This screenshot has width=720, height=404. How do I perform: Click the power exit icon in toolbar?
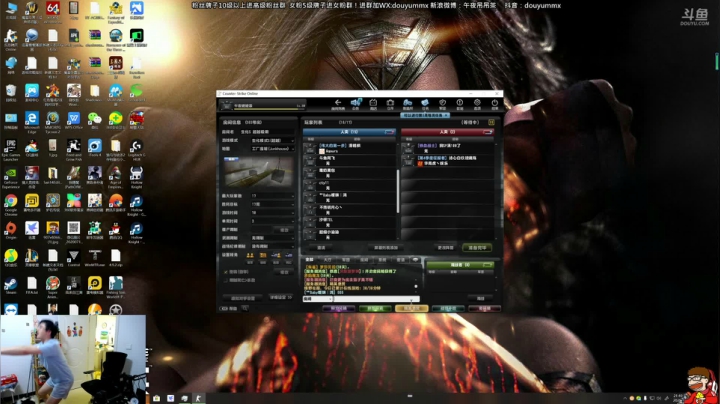pos(495,103)
